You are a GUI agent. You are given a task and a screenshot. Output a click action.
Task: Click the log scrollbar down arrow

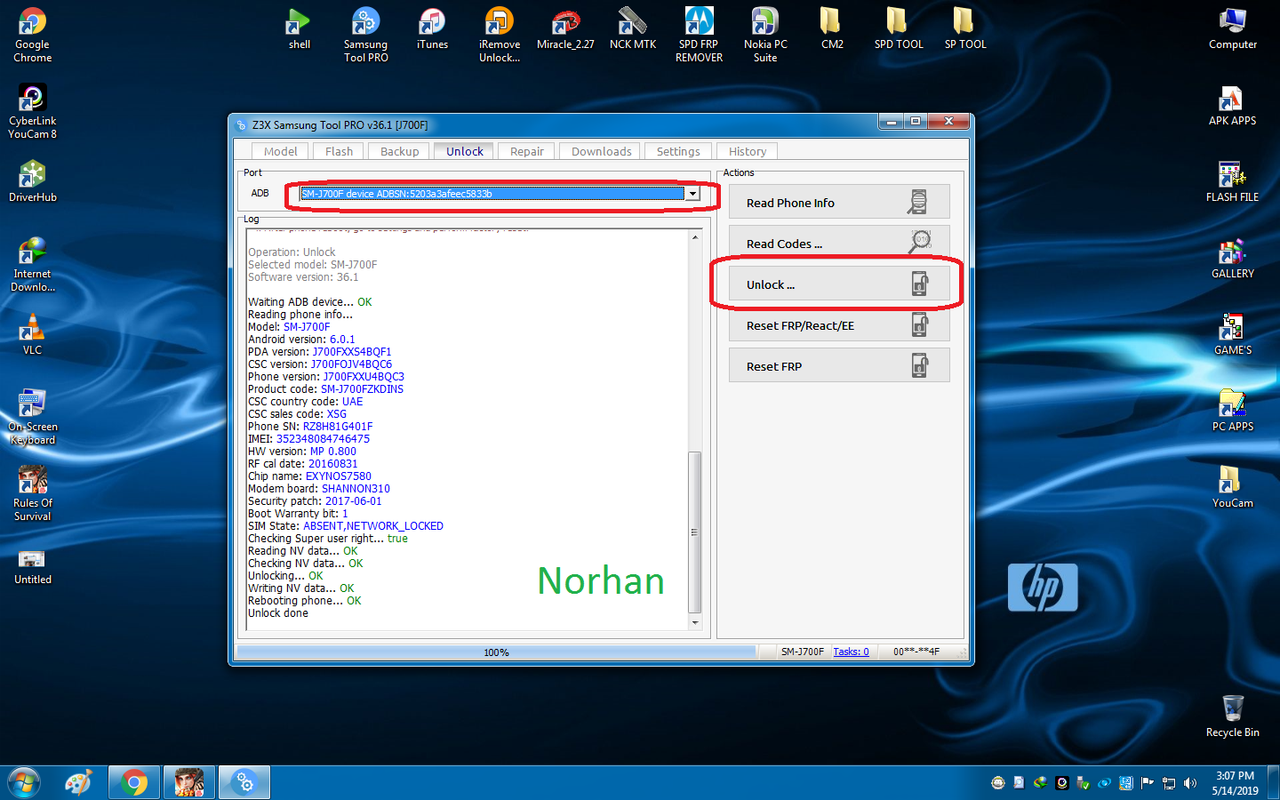point(696,622)
